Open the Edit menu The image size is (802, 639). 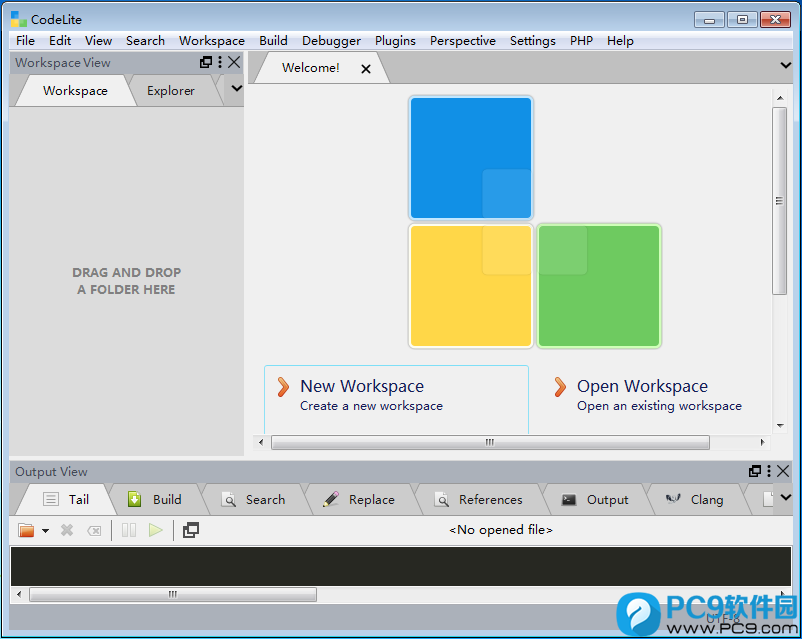coord(60,40)
